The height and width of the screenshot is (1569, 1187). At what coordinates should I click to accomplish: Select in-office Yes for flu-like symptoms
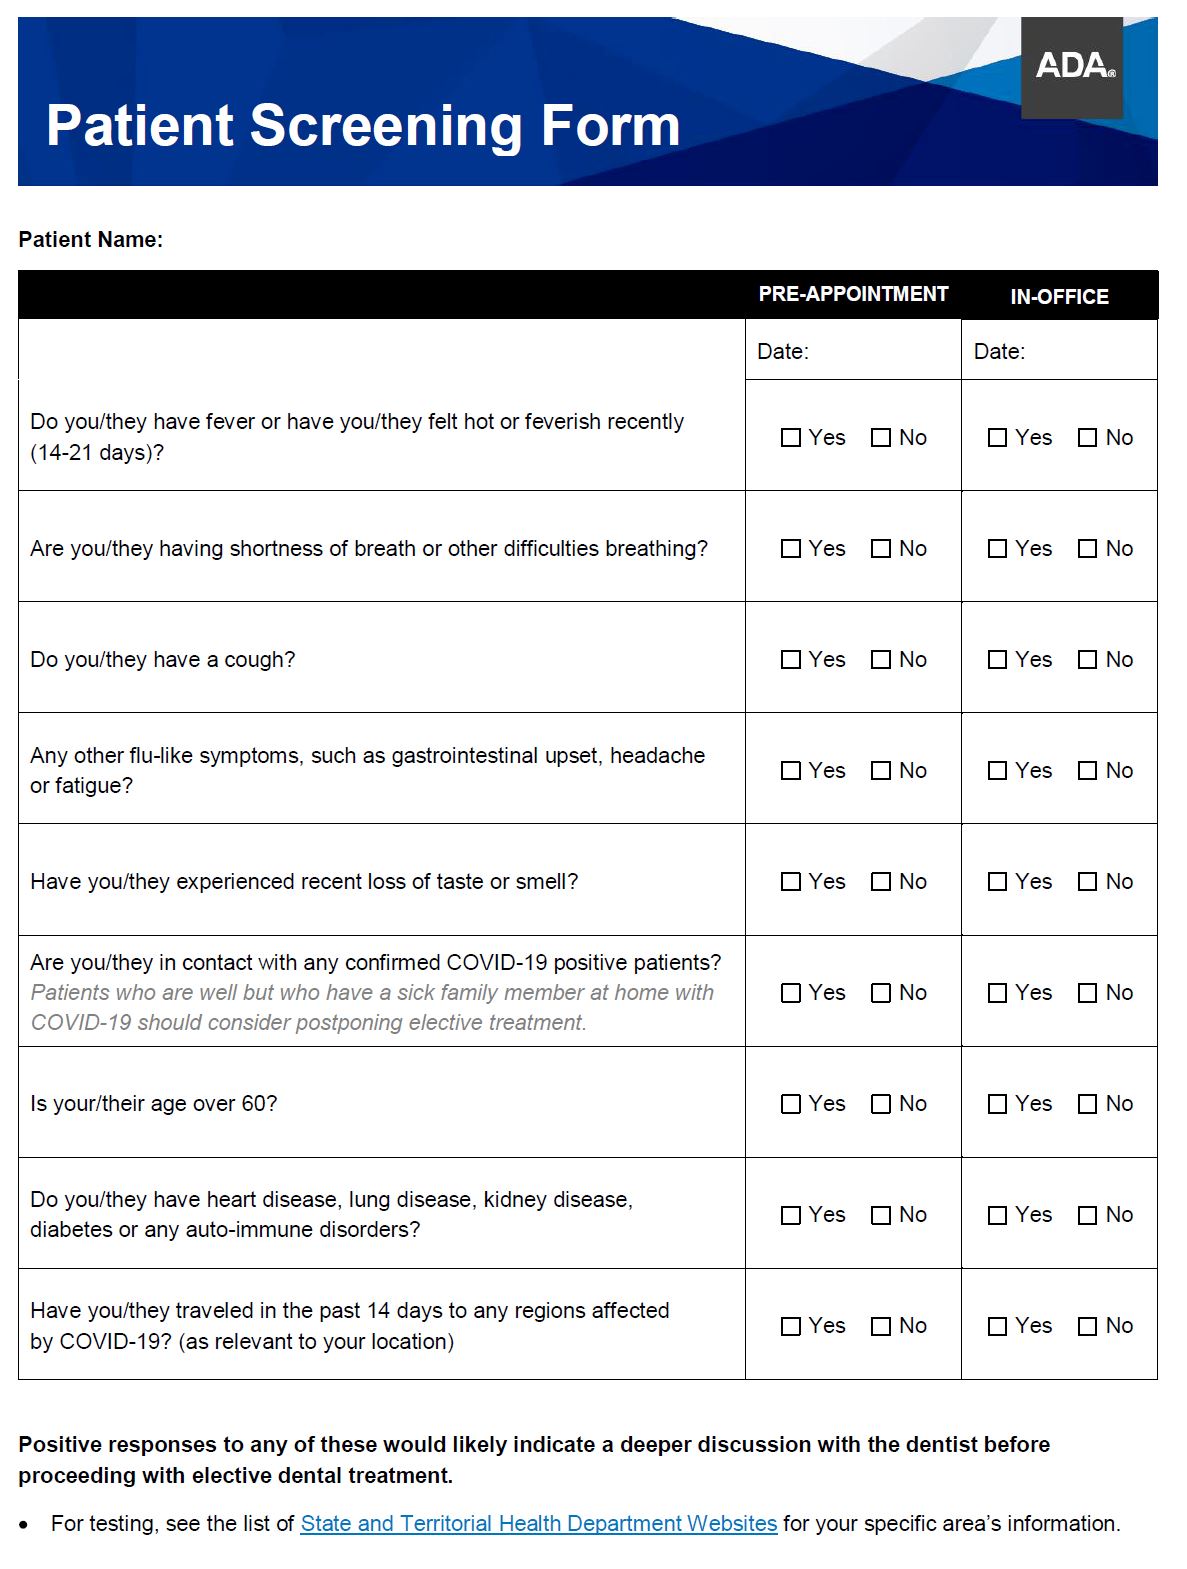998,771
